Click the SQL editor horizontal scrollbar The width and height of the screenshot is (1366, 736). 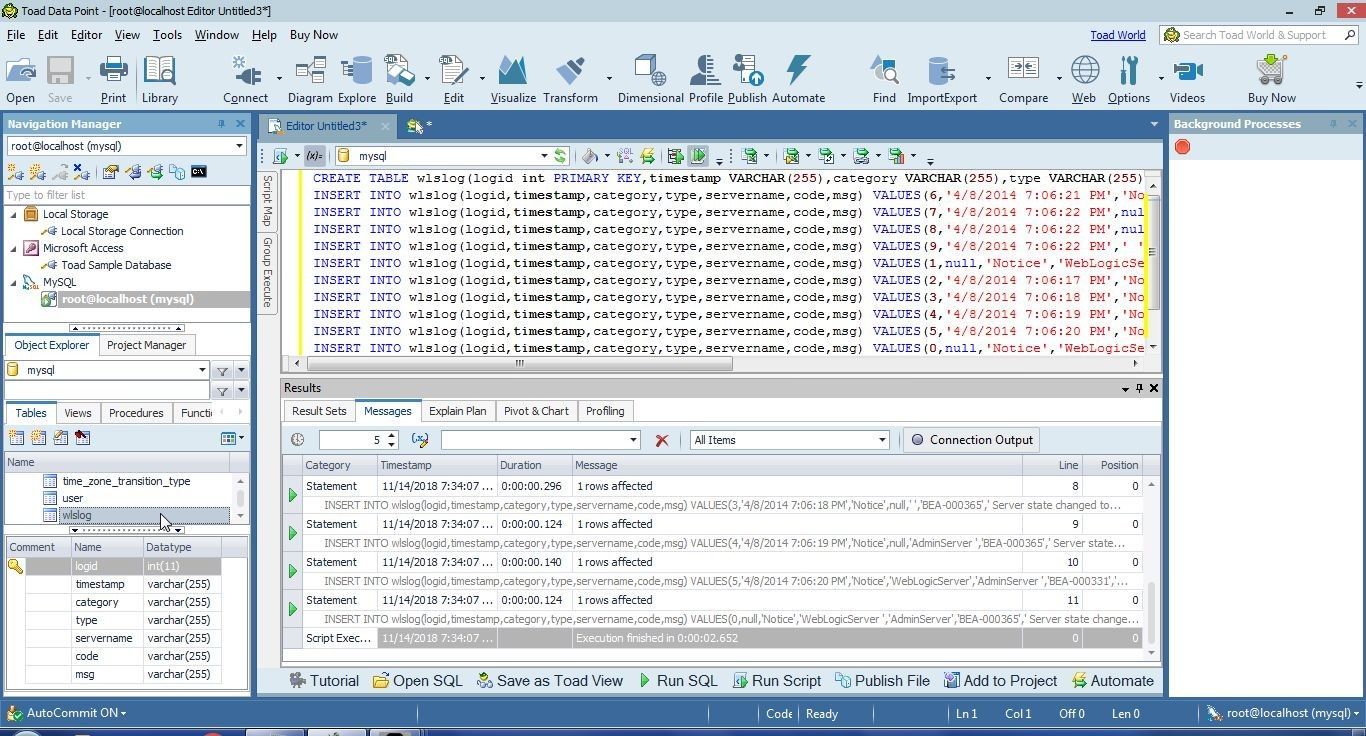pos(519,364)
